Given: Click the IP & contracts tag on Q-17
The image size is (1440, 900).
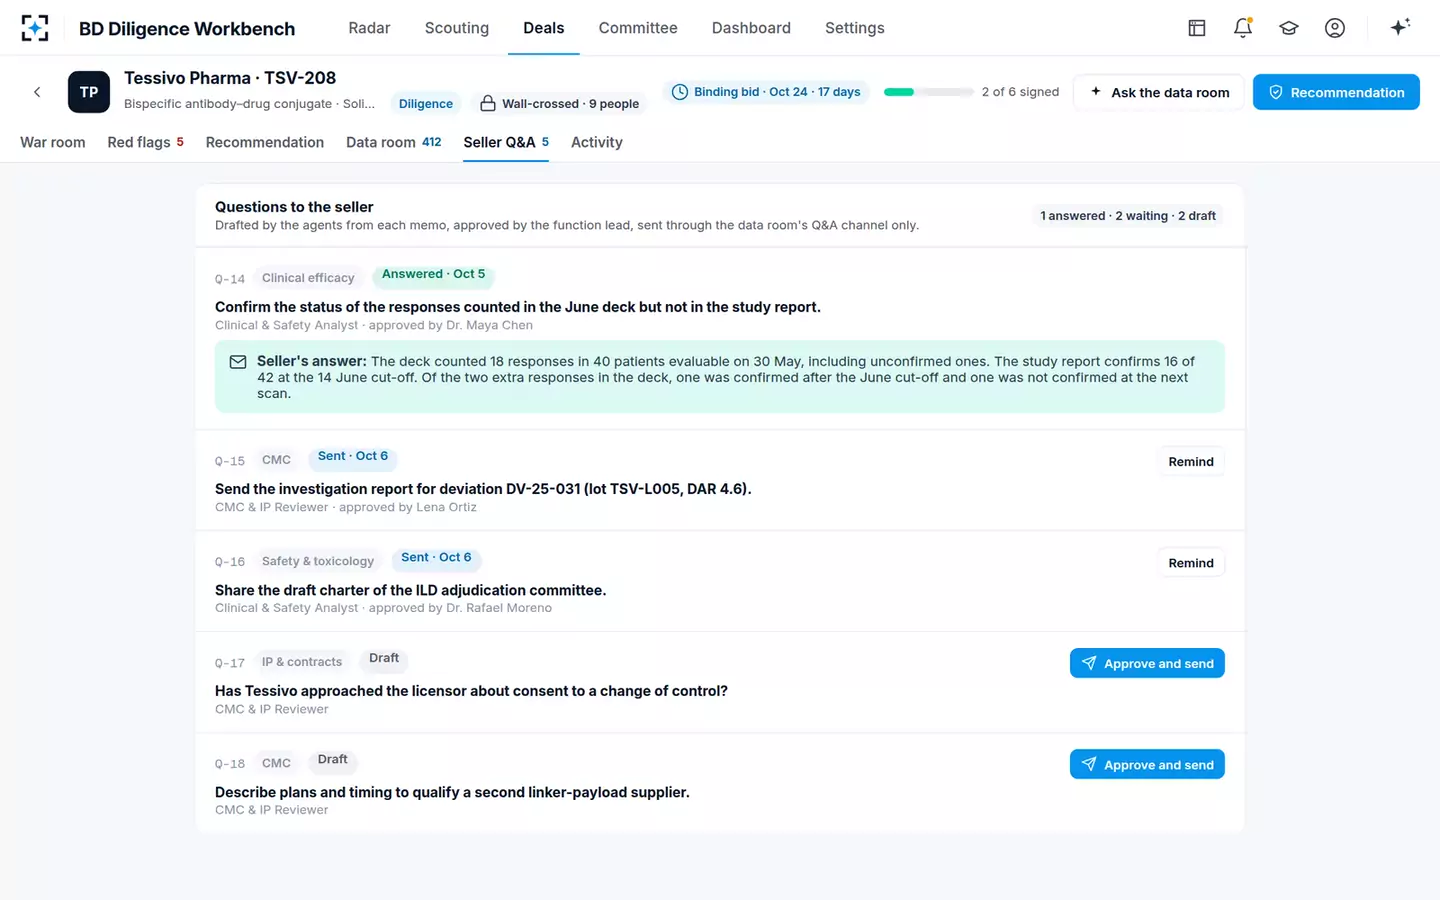Looking at the screenshot, I should point(302,662).
